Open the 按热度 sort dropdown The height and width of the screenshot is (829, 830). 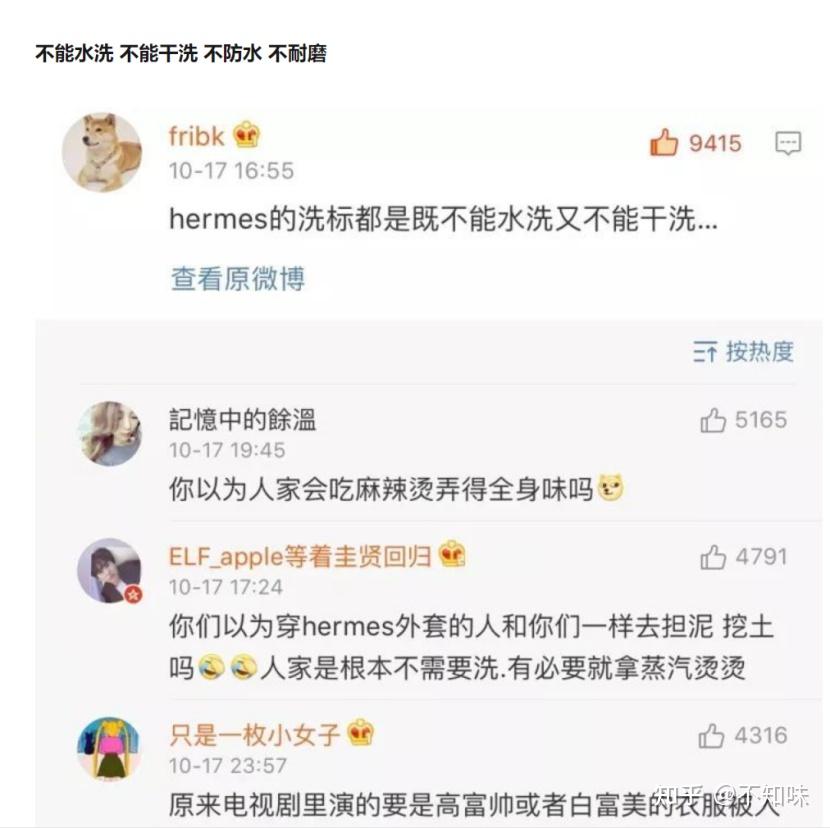point(743,352)
